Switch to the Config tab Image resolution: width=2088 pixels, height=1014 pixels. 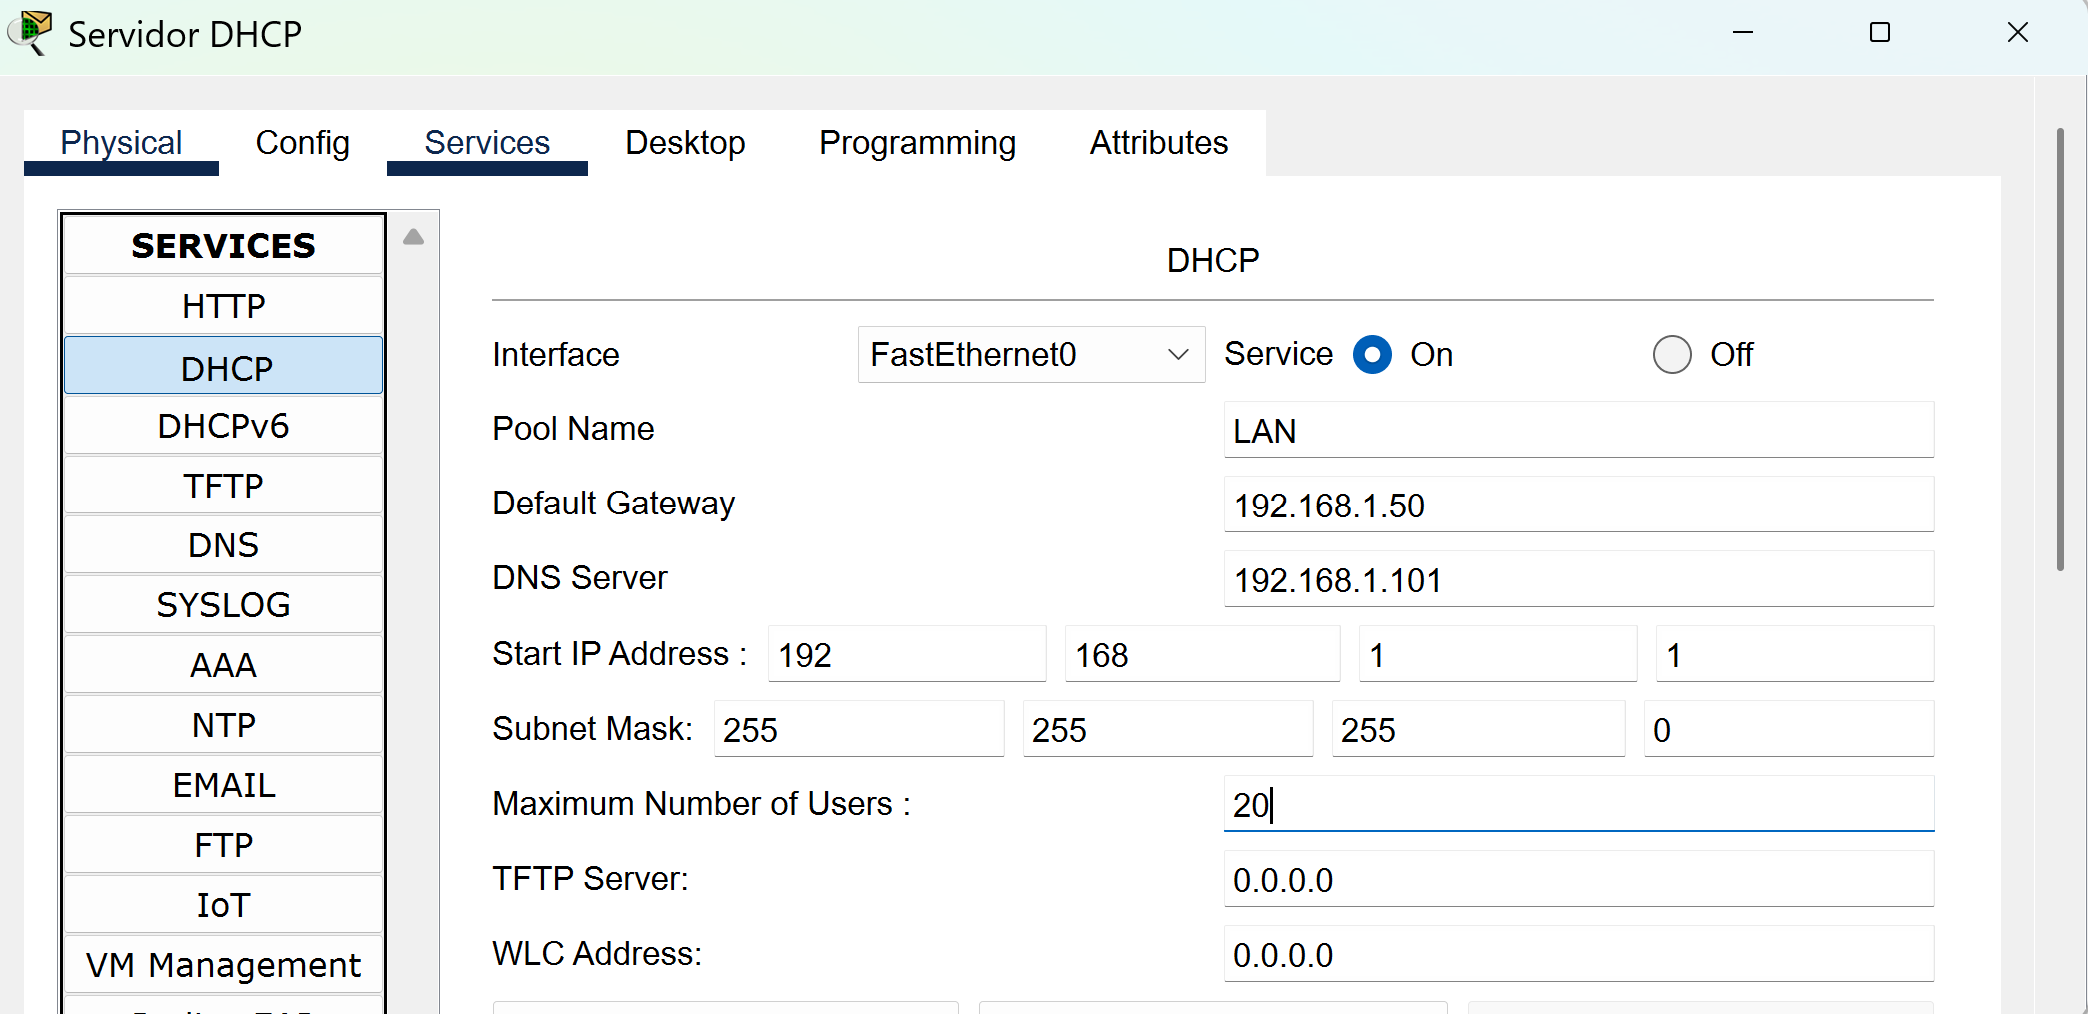coord(302,143)
